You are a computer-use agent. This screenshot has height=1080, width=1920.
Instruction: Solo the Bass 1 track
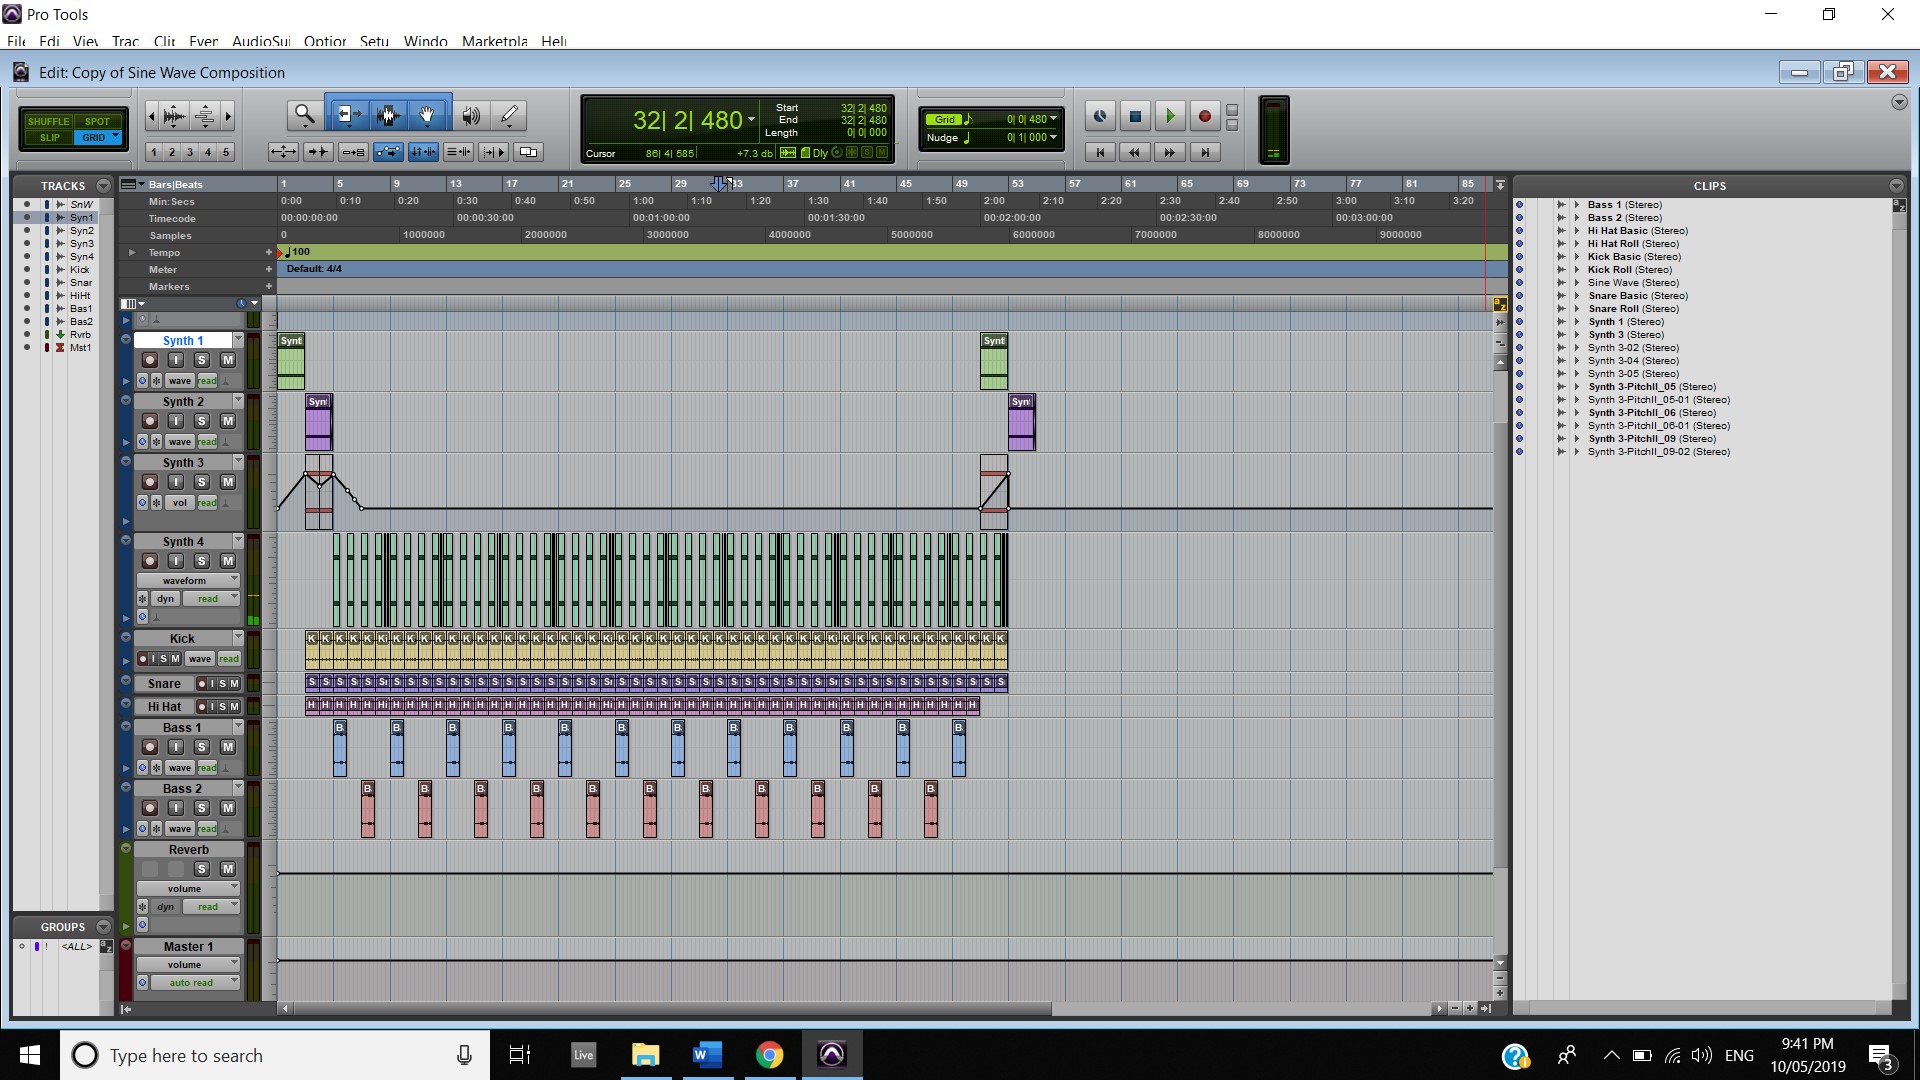[201, 747]
